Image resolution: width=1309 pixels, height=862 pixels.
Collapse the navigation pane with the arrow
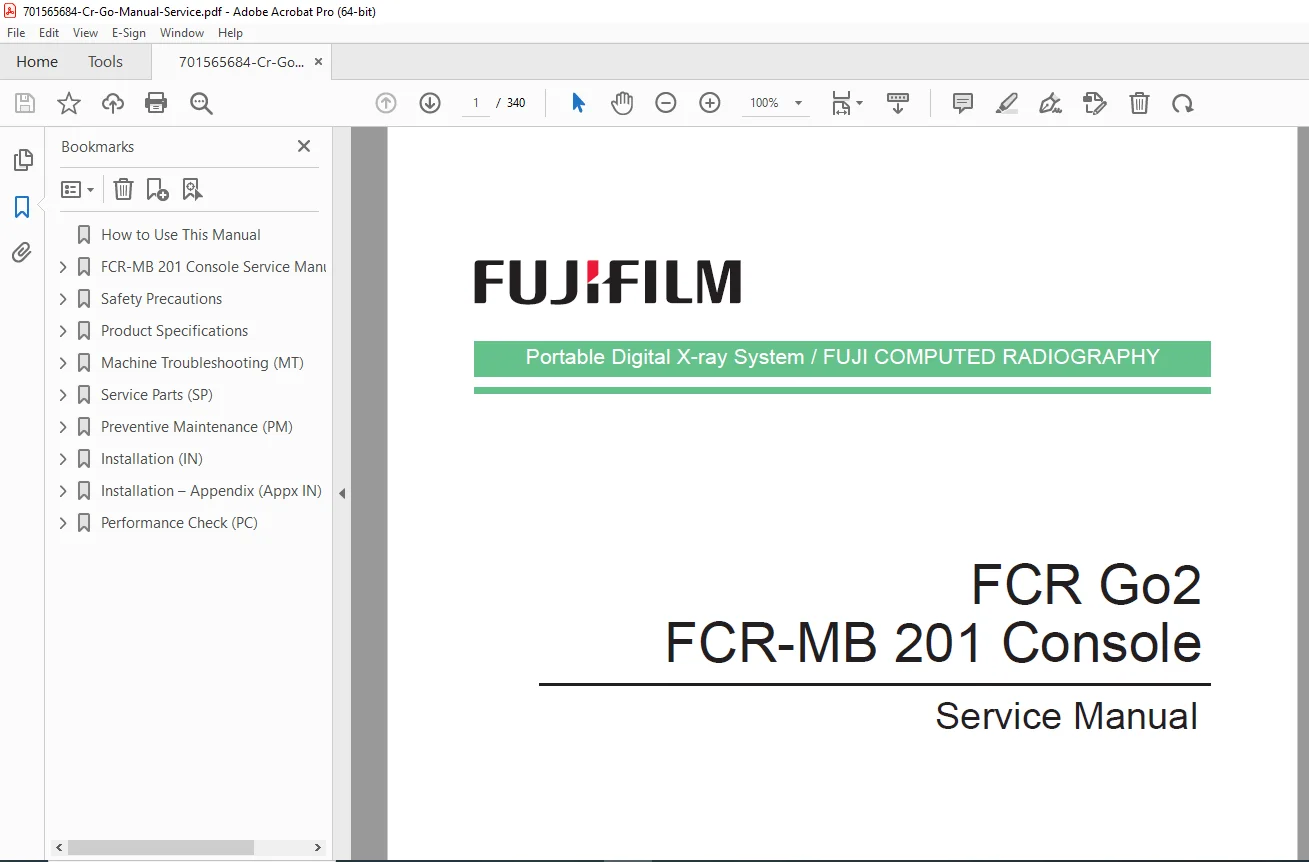pos(342,493)
